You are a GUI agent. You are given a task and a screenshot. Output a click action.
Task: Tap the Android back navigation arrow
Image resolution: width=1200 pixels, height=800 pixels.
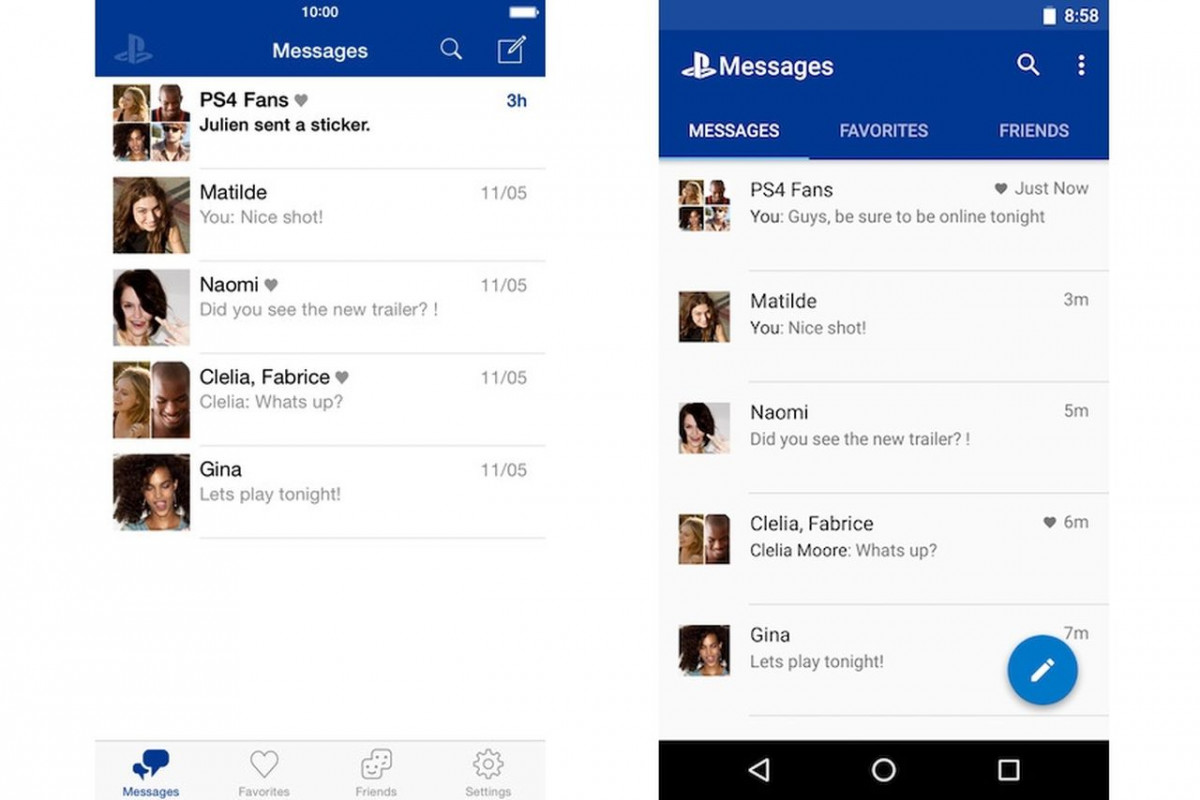pyautogui.click(x=759, y=770)
